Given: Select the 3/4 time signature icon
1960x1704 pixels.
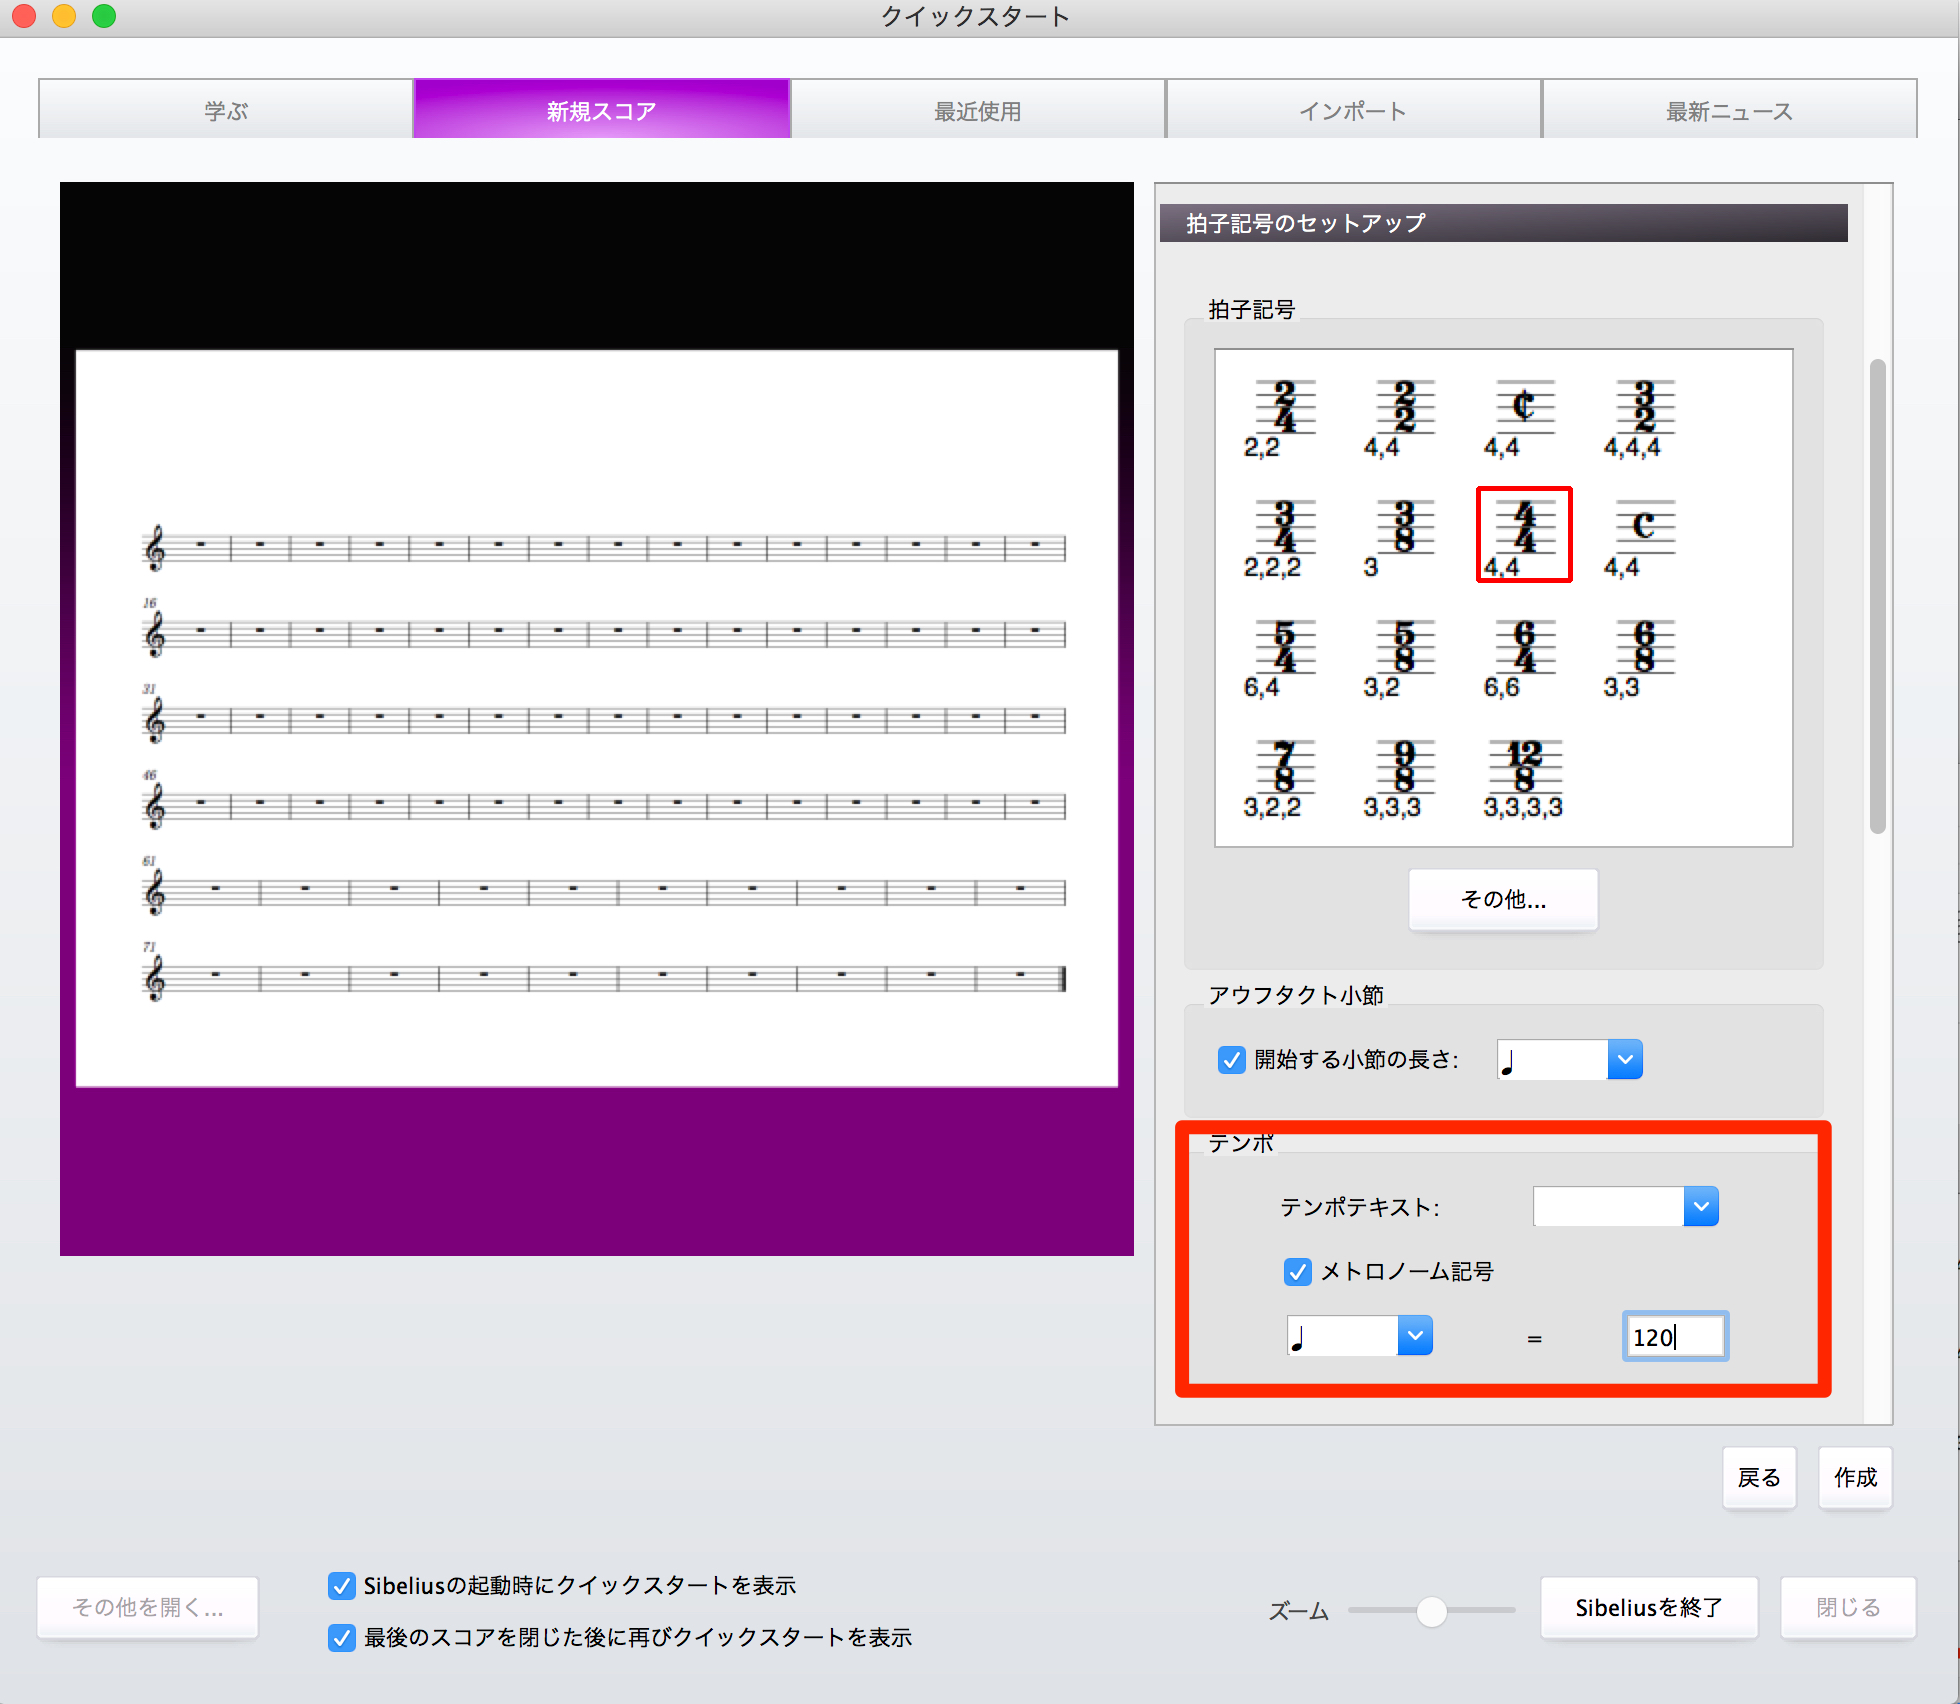Looking at the screenshot, I should 1284,537.
